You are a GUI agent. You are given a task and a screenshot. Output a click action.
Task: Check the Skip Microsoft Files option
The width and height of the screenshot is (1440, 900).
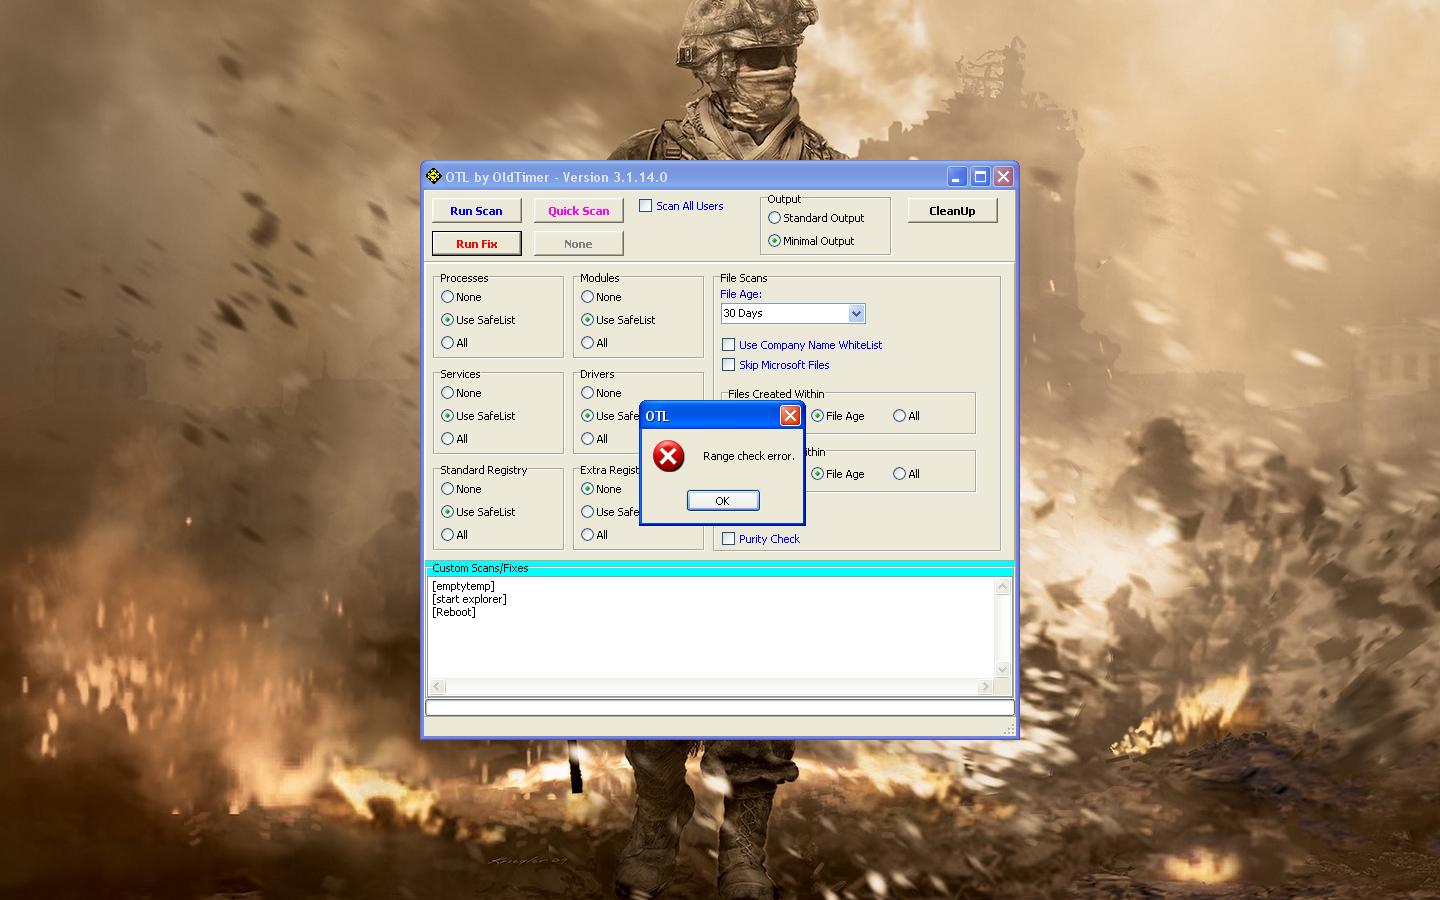click(729, 365)
